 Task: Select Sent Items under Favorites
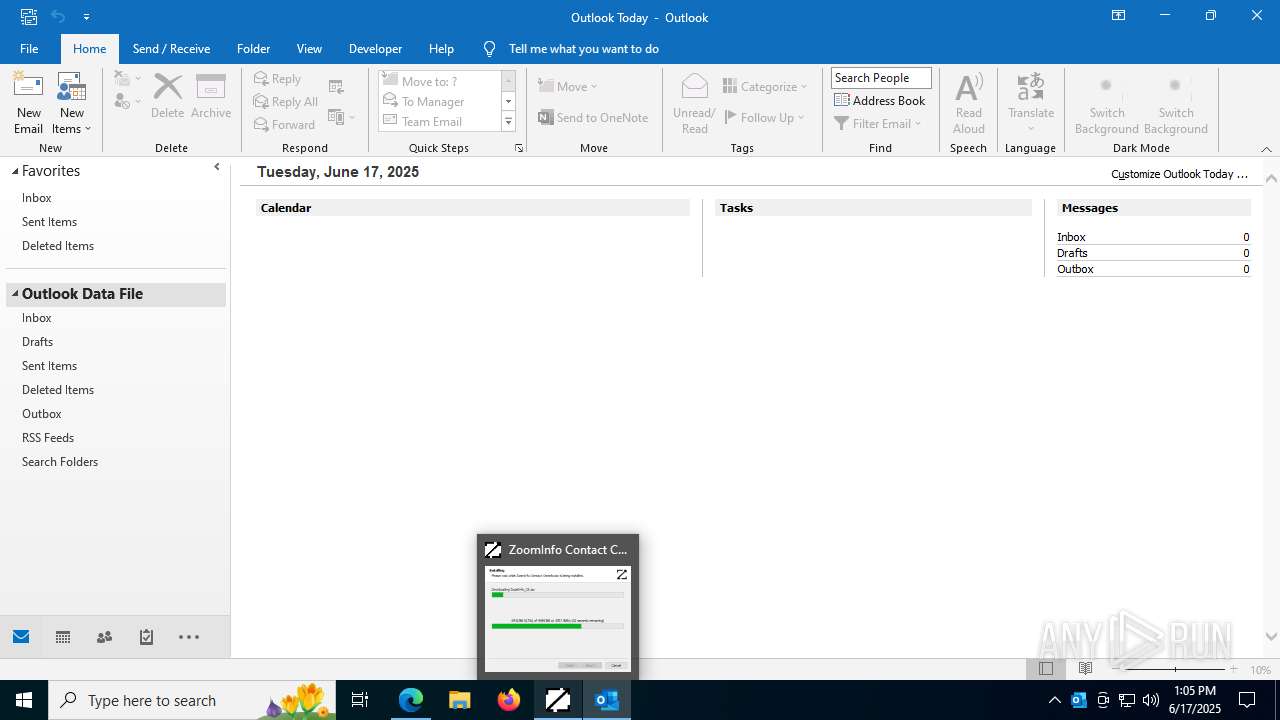coord(49,222)
